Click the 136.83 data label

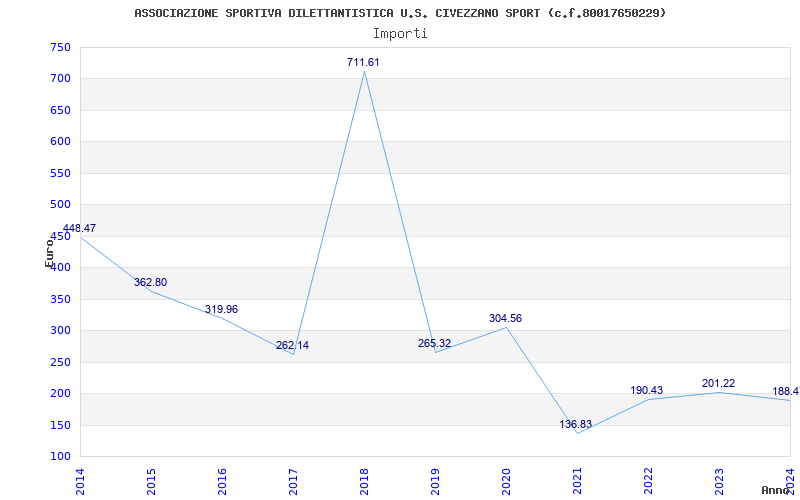576,424
